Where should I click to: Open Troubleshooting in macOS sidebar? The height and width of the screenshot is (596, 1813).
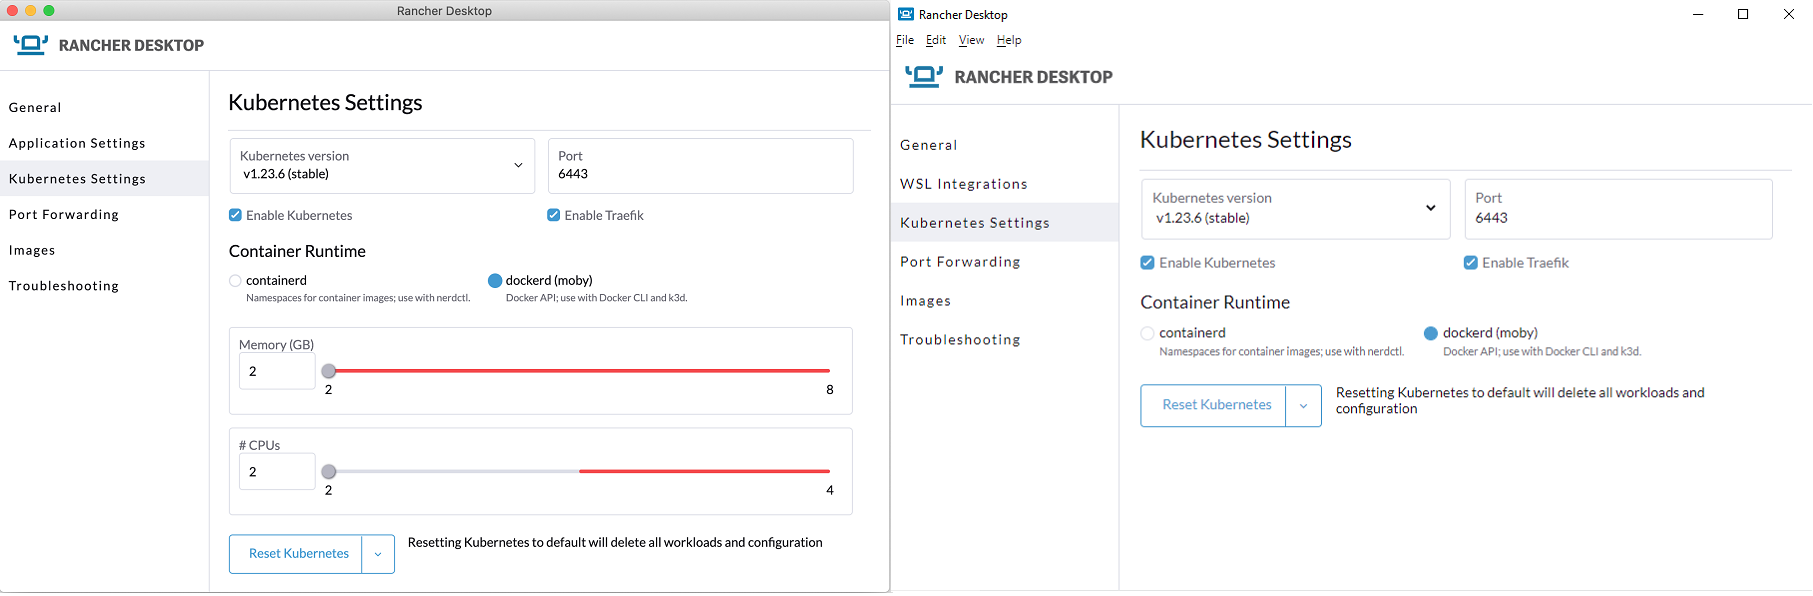[x=104, y=286]
